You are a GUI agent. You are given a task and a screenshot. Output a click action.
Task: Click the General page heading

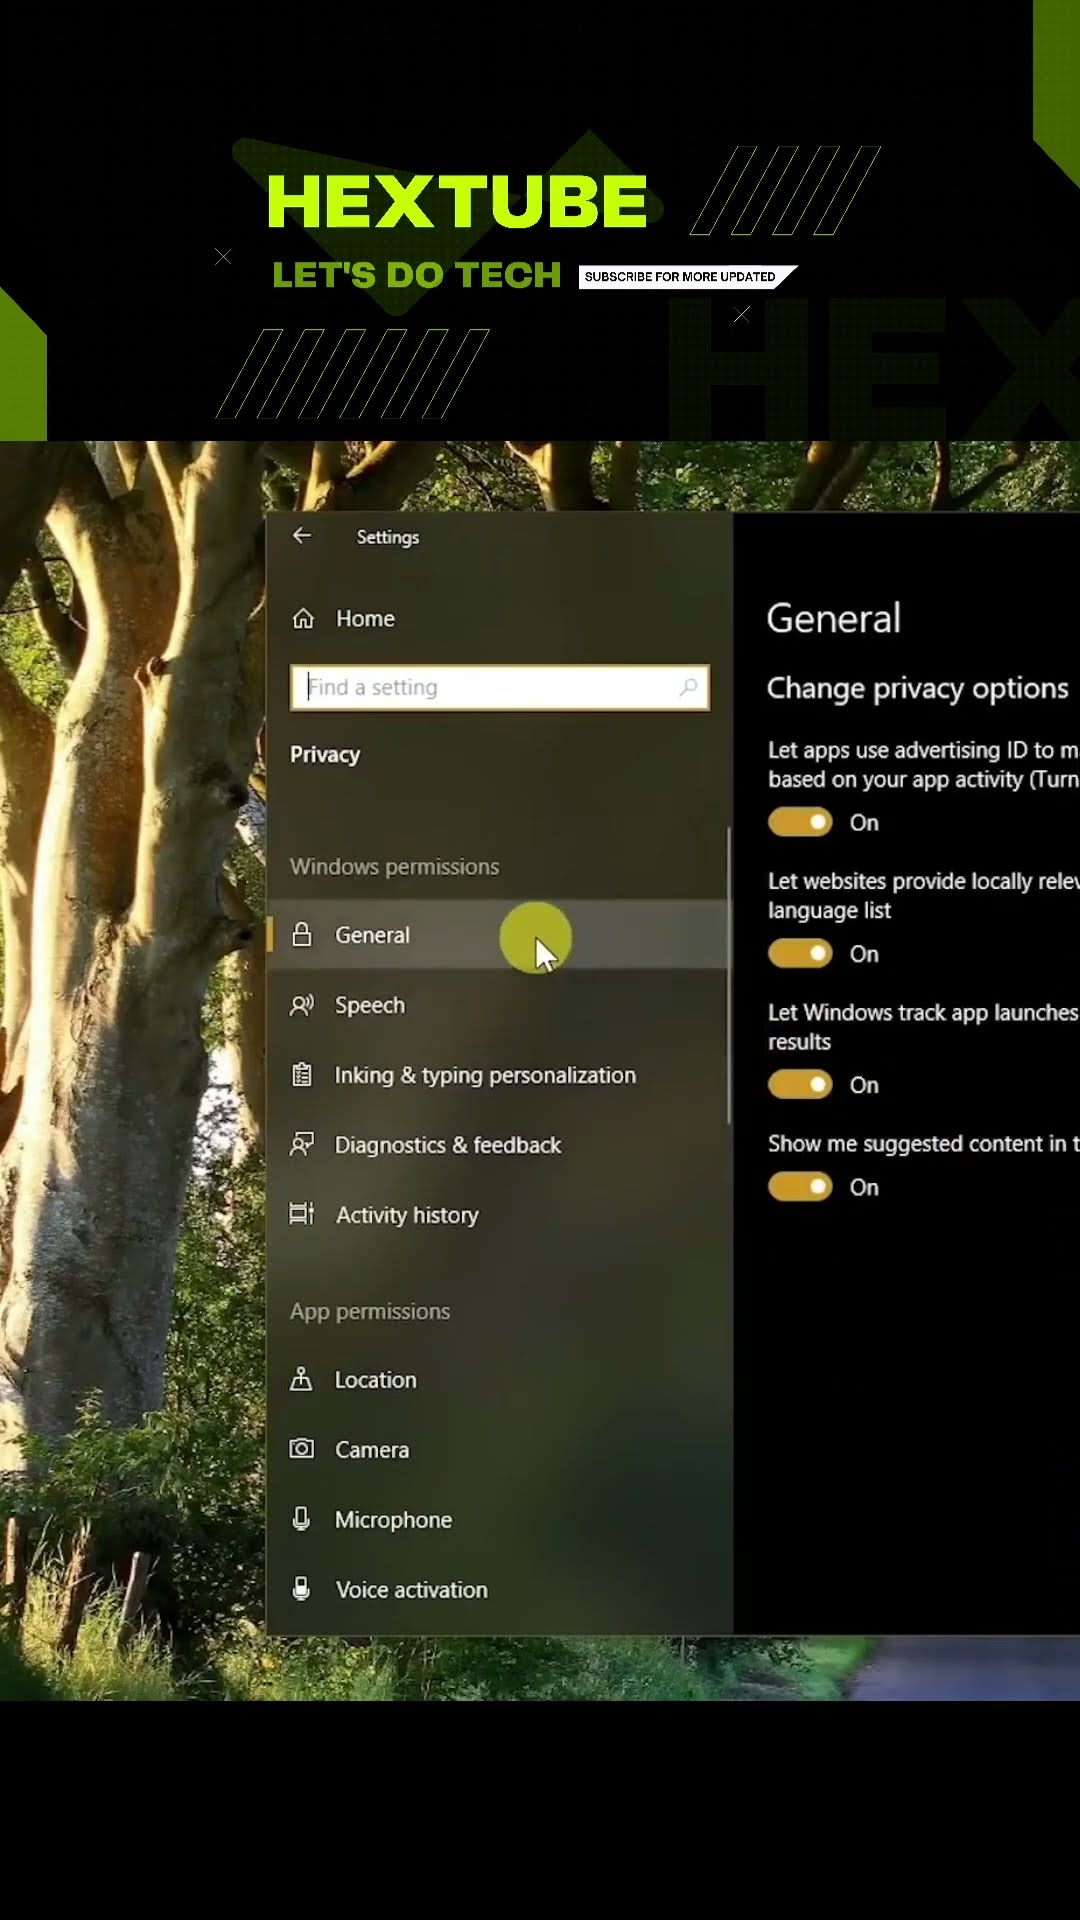[x=833, y=618]
